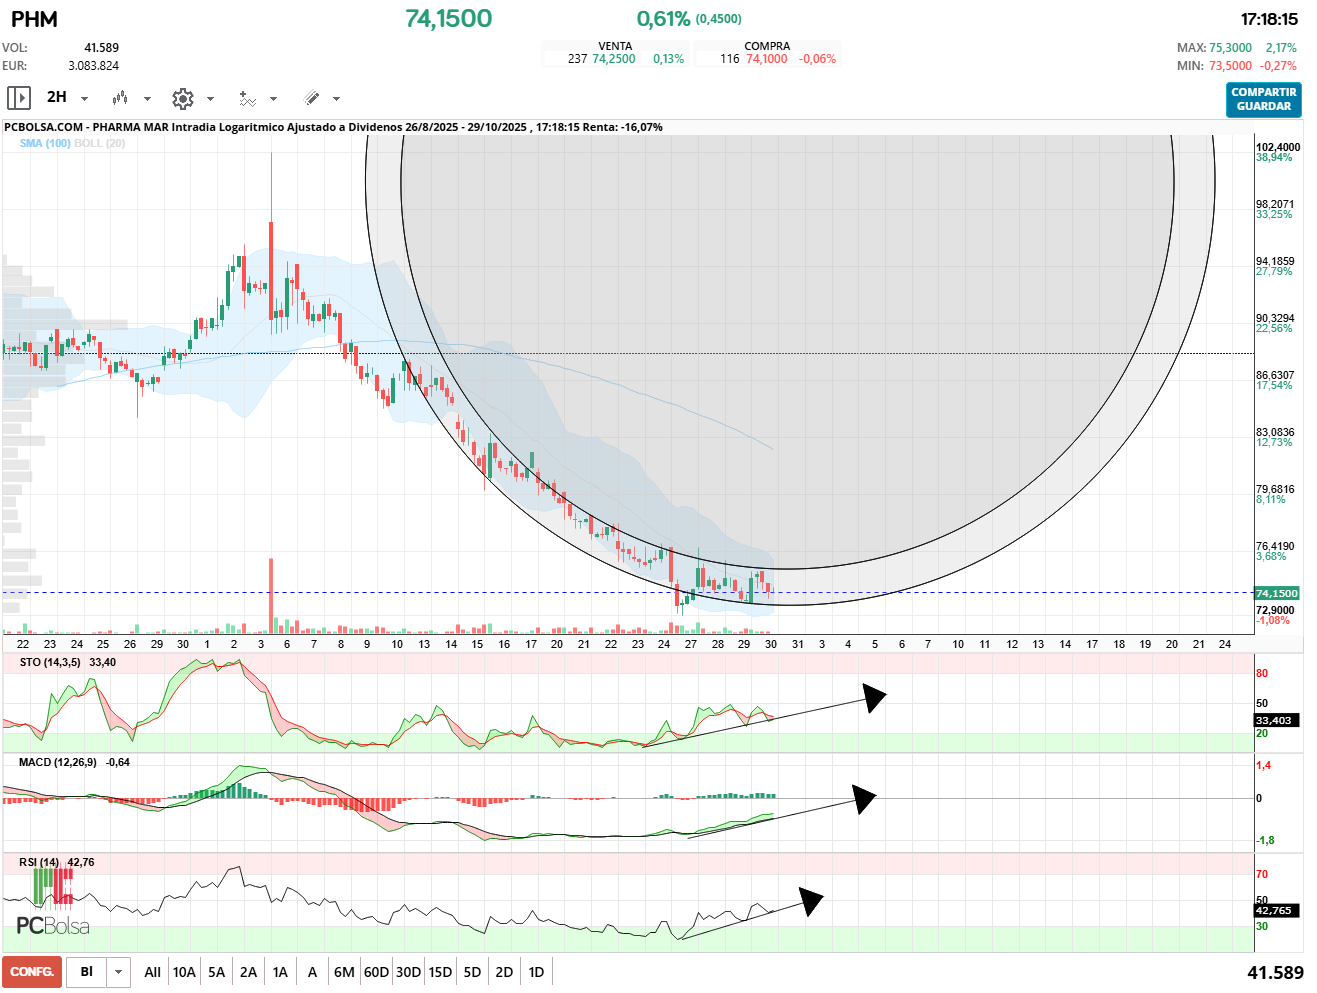Select the 5D time range

[472, 972]
